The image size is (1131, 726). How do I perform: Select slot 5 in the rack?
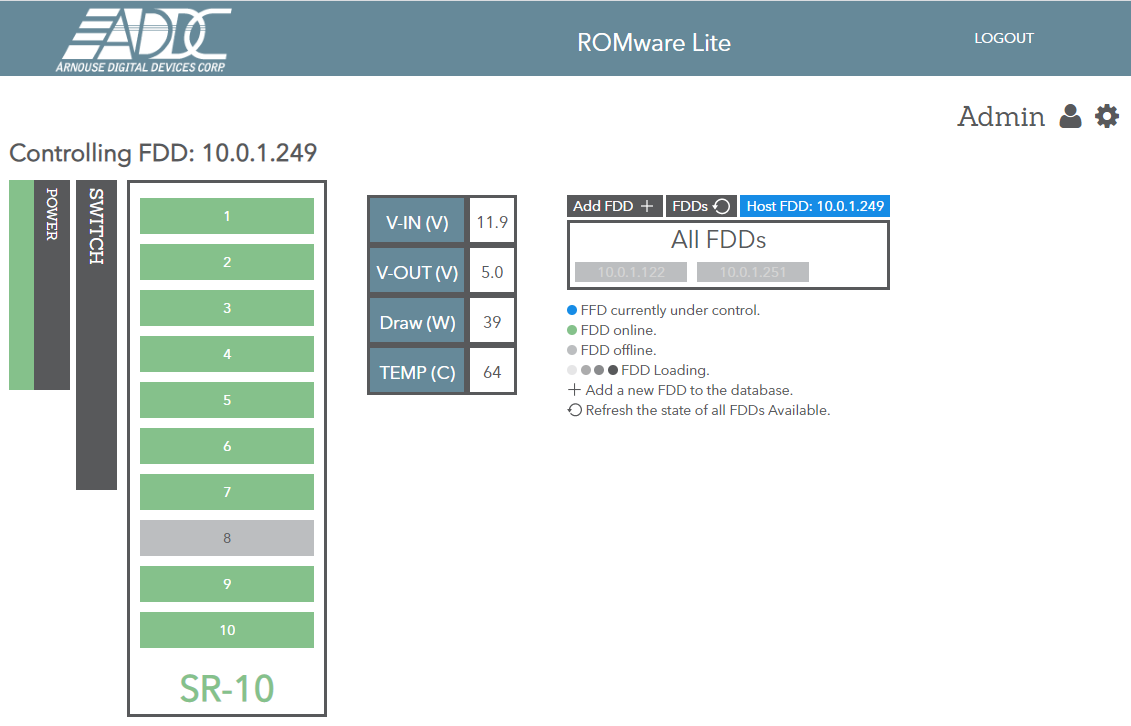coord(226,400)
